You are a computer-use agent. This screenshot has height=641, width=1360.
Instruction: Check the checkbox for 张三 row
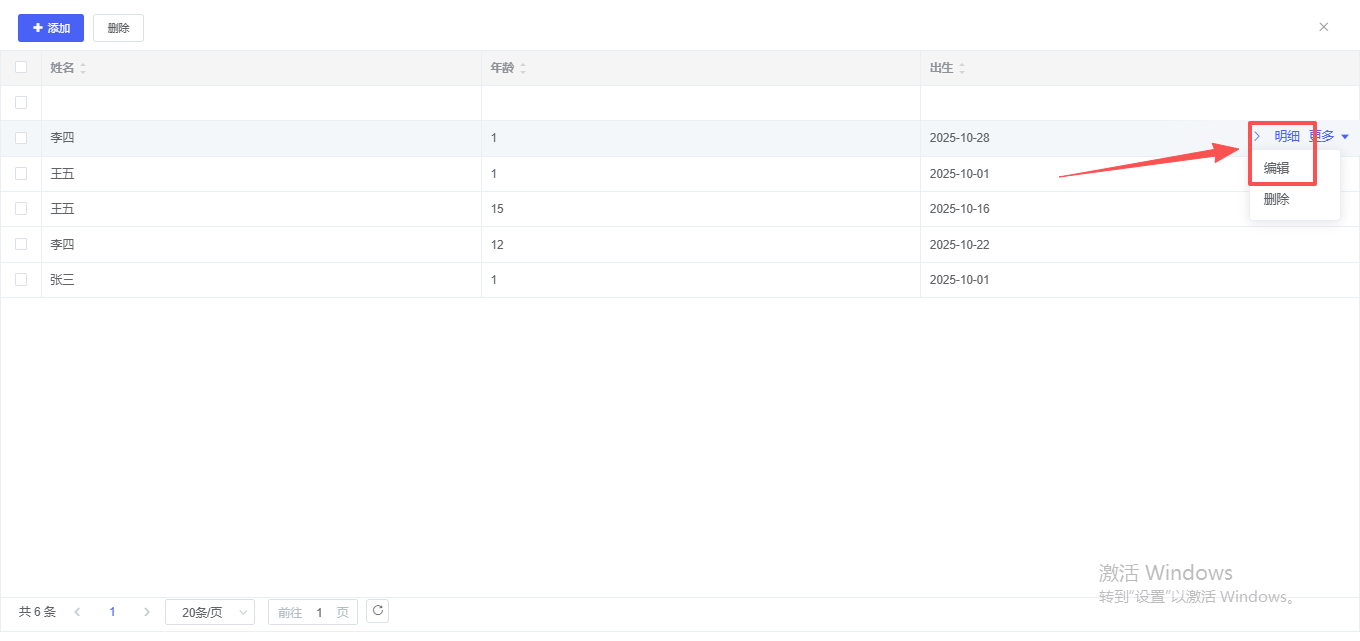coord(21,280)
